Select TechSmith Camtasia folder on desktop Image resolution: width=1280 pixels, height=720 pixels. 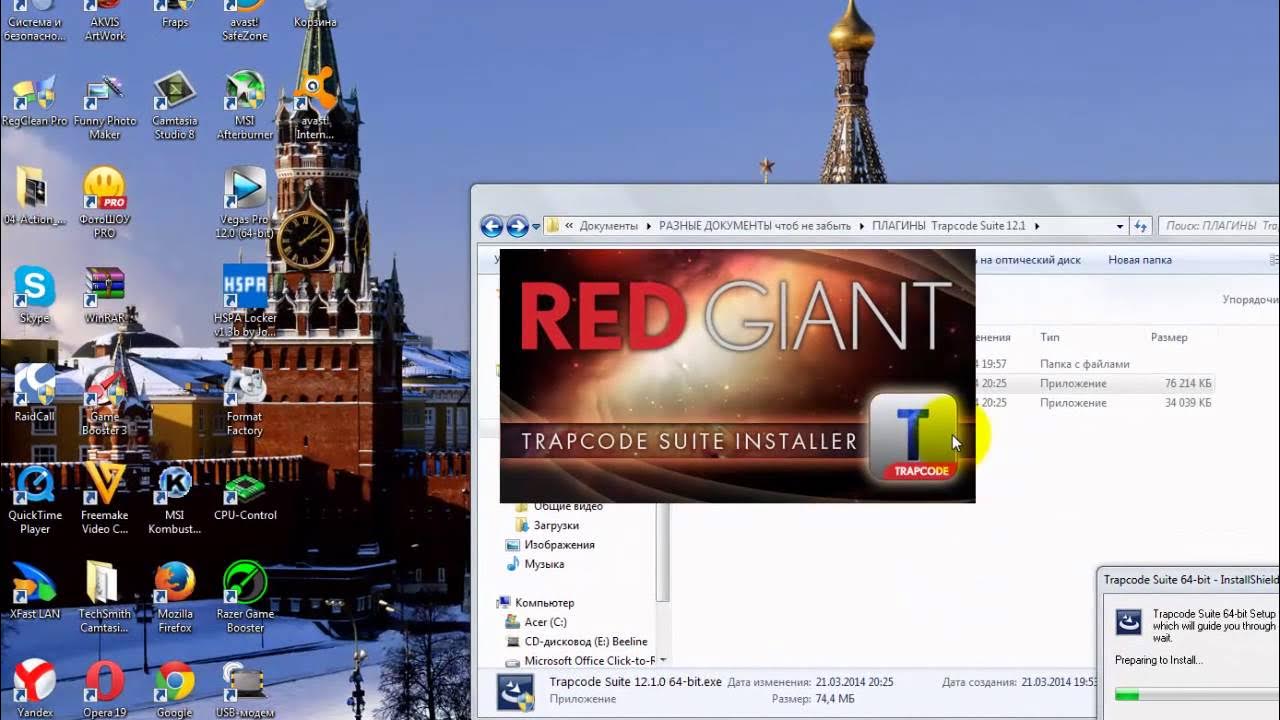click(104, 597)
